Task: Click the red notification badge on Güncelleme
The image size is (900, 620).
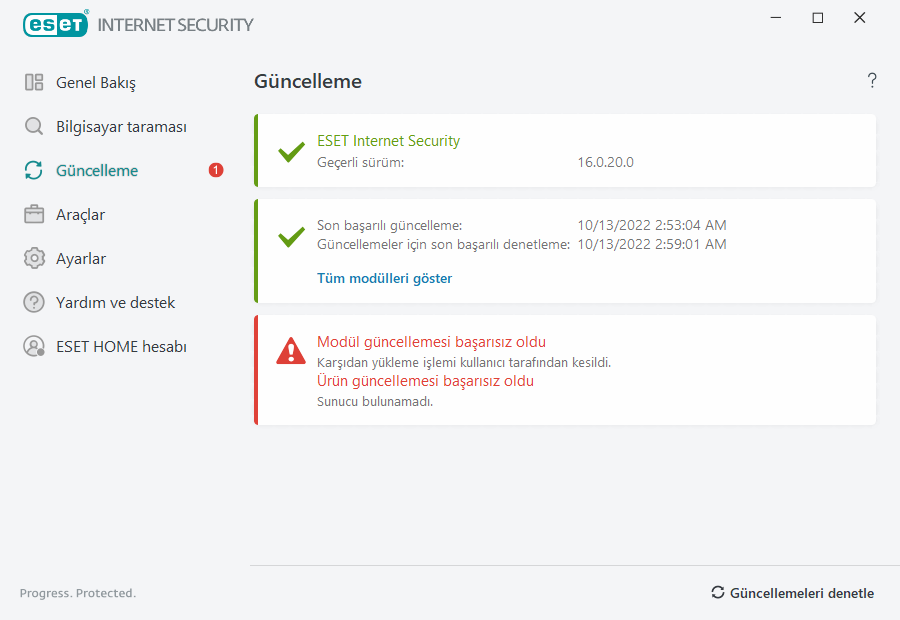Action: [216, 171]
